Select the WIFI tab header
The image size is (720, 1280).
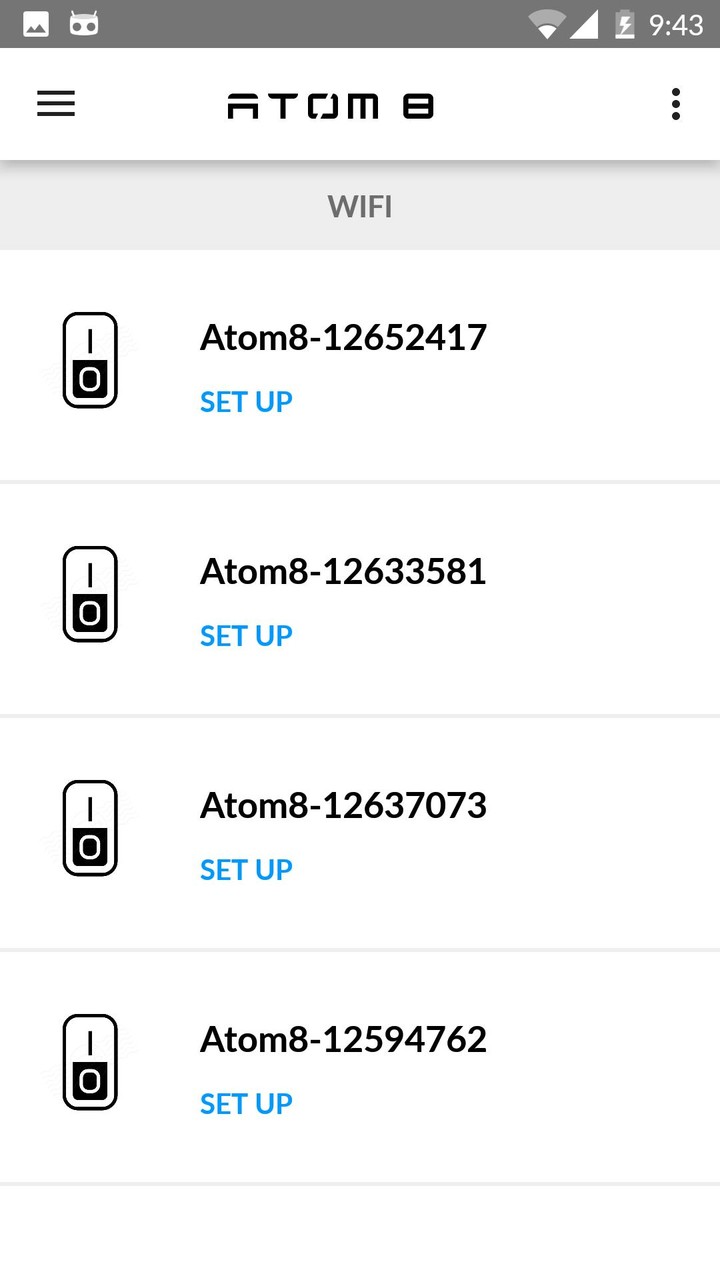click(x=360, y=206)
